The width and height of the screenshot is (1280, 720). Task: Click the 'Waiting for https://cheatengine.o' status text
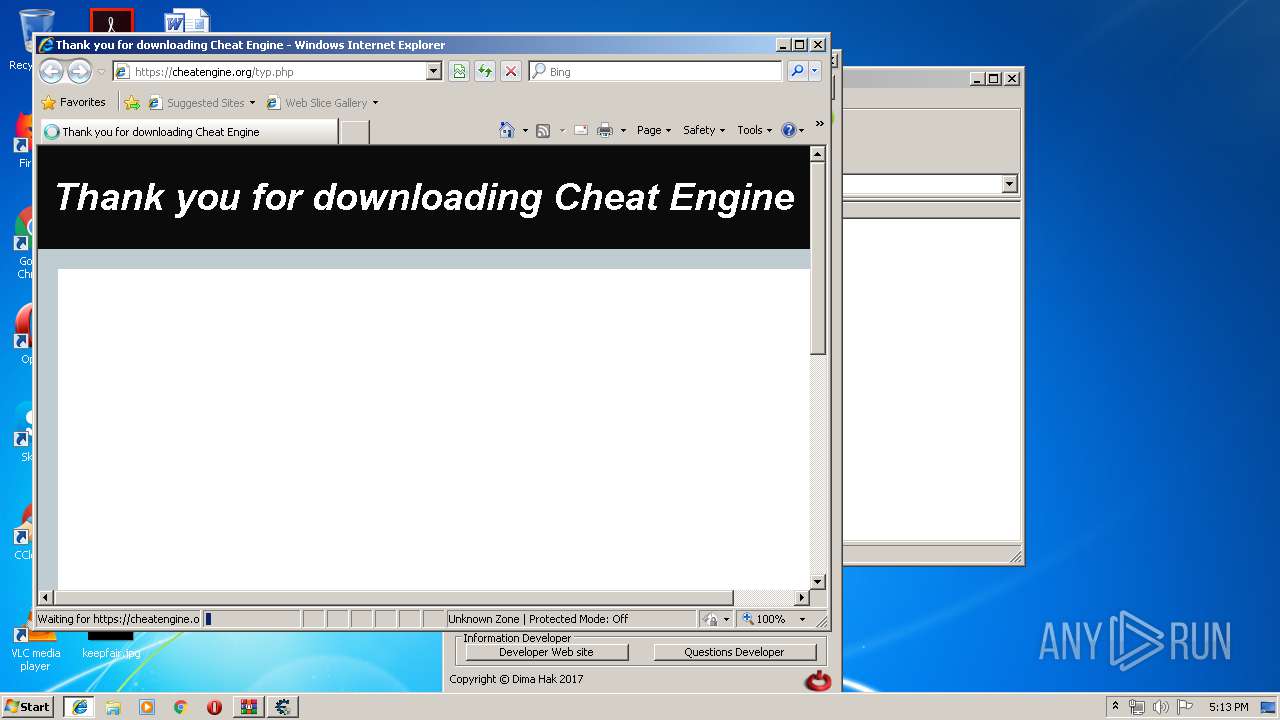[118, 619]
